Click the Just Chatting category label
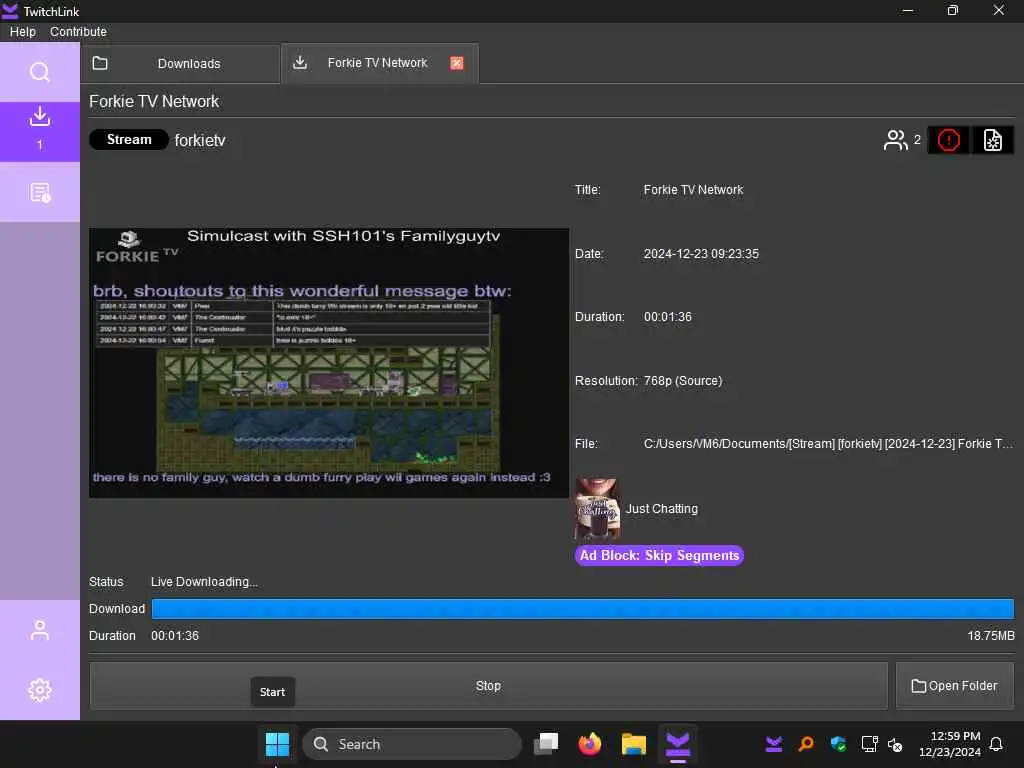The image size is (1024, 768). coord(662,509)
